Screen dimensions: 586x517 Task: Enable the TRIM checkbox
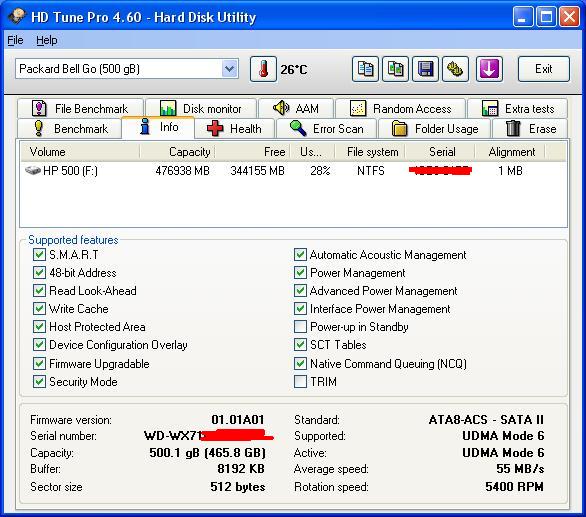tap(300, 381)
